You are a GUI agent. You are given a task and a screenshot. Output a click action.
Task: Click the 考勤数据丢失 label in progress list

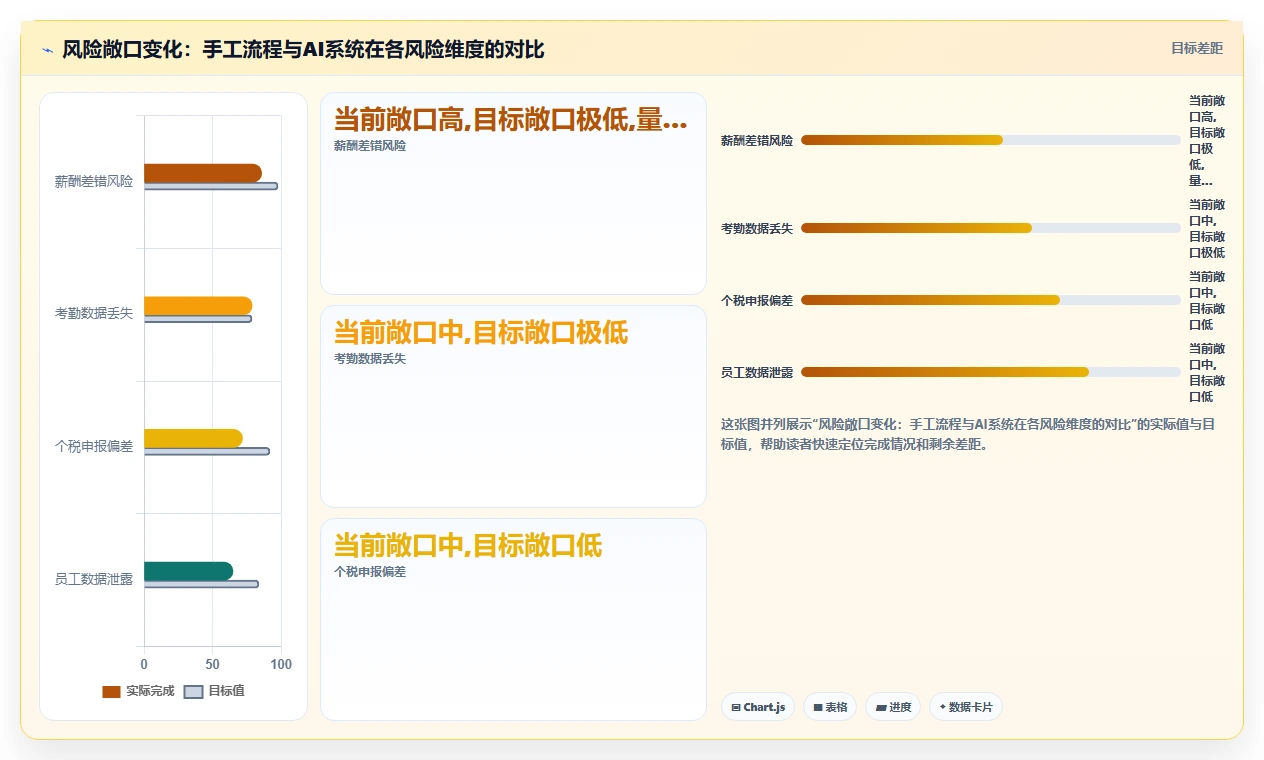click(x=757, y=229)
